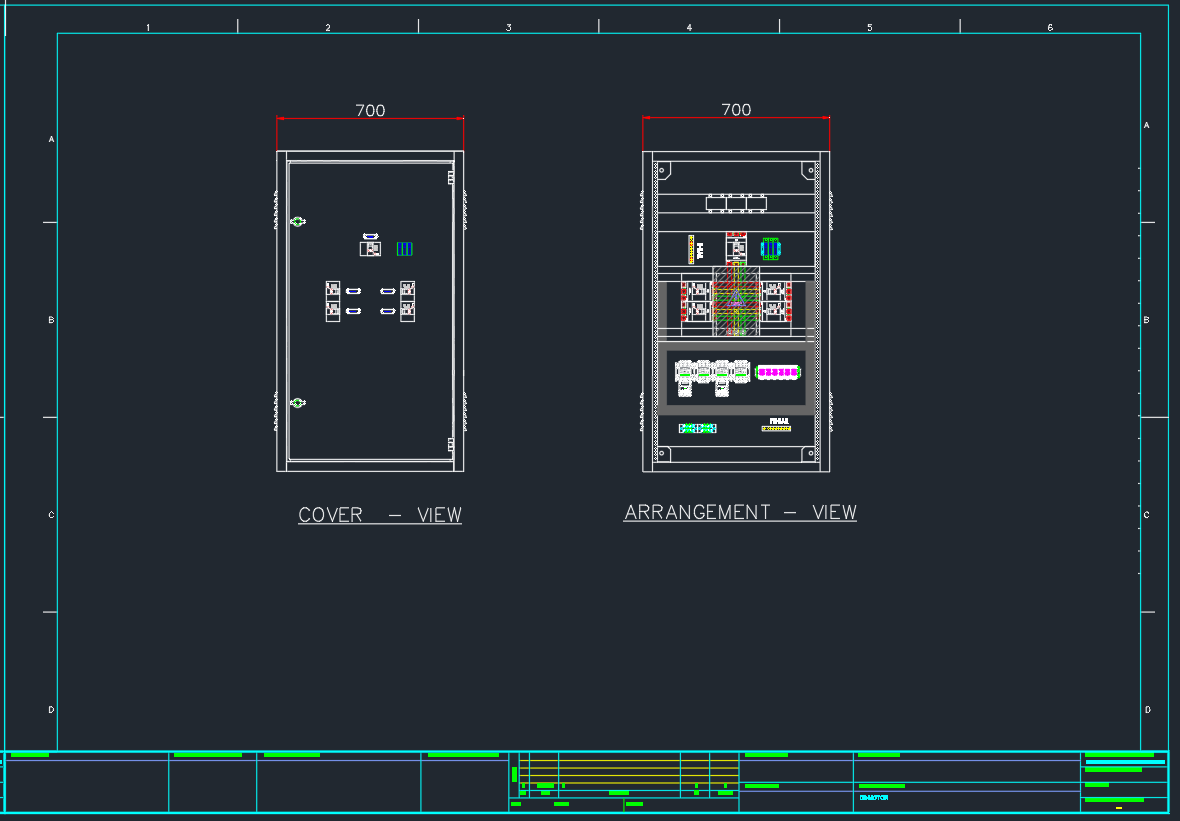The image size is (1180, 821).
Task: Click the upper green door lock on cover
Action: click(x=297, y=221)
